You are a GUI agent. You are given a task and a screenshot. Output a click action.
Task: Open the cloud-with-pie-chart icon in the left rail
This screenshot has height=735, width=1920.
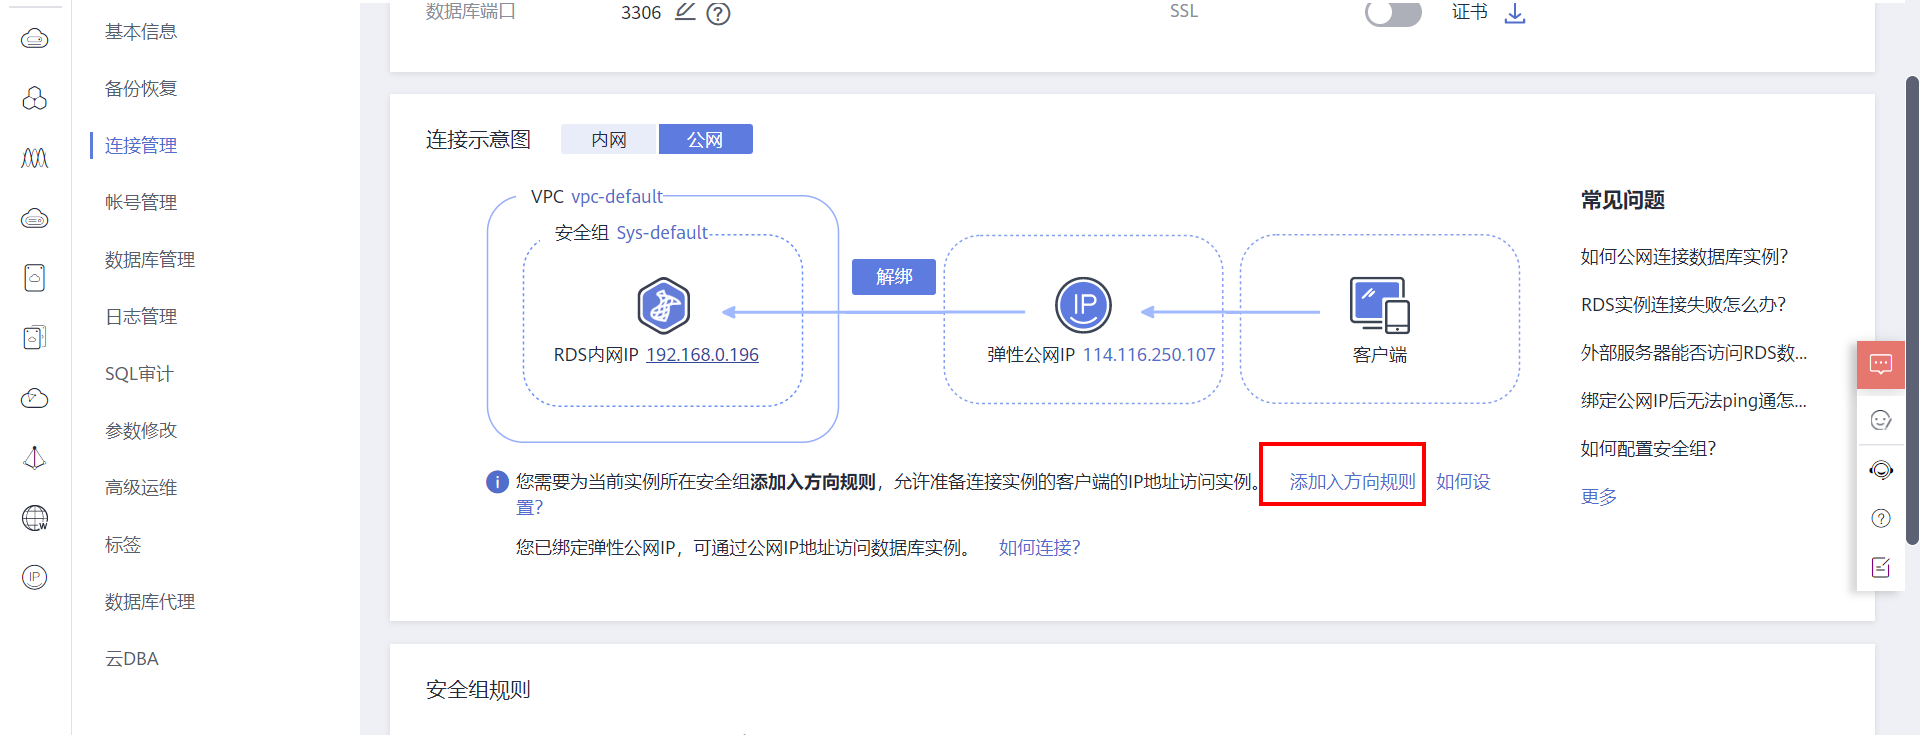(x=35, y=398)
